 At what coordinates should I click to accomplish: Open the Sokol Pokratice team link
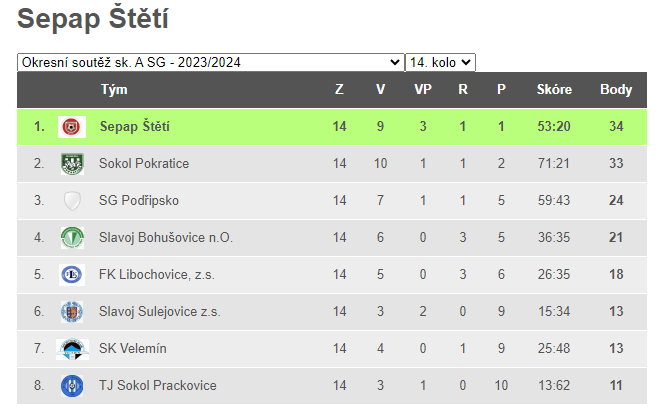pos(144,163)
